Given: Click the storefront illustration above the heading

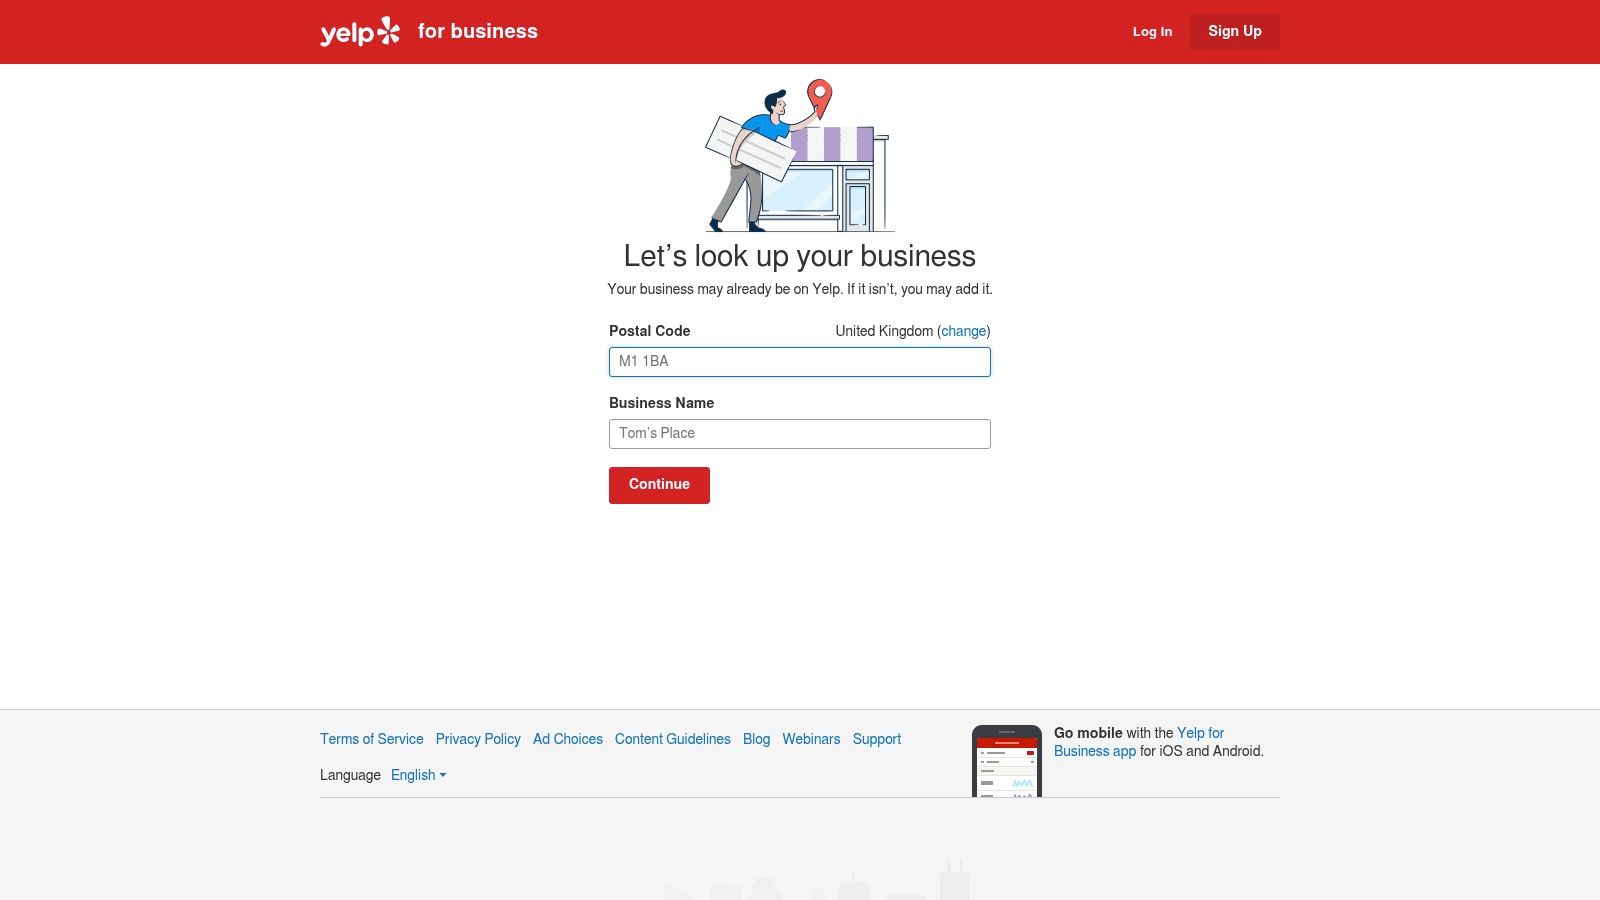Looking at the screenshot, I should pos(800,156).
